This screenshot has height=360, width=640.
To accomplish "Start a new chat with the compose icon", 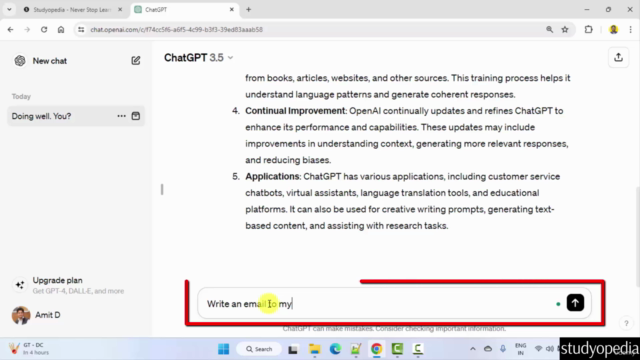I will (136, 61).
